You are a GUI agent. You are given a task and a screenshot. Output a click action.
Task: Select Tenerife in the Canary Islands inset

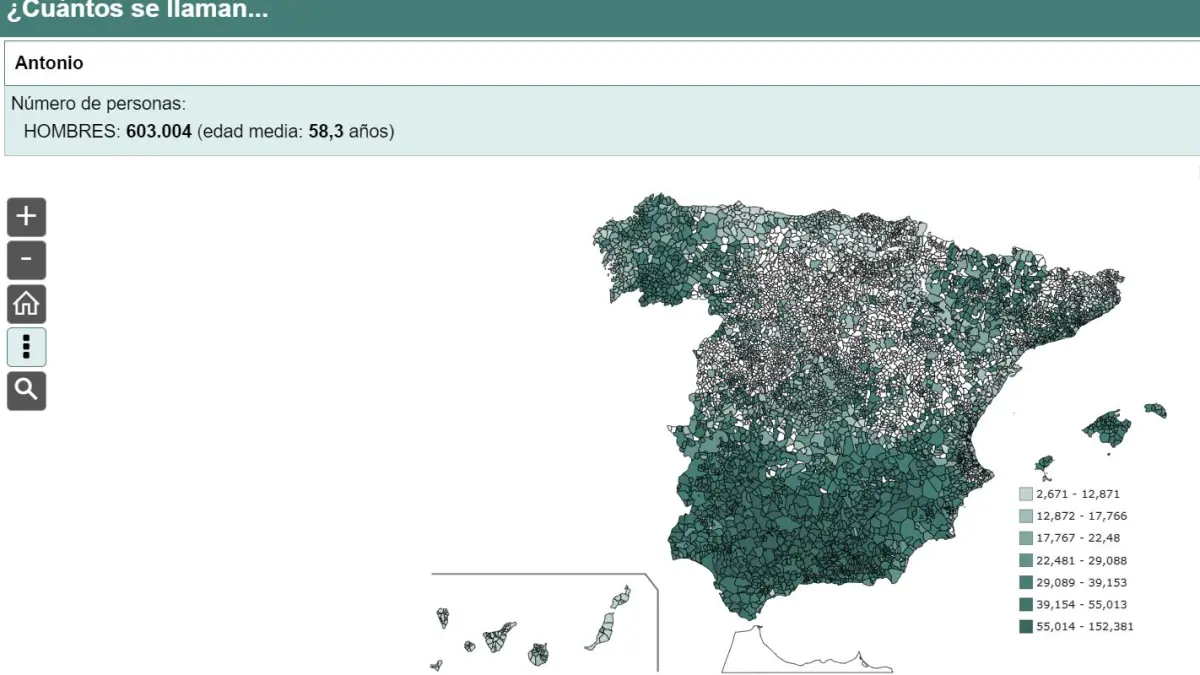click(499, 636)
